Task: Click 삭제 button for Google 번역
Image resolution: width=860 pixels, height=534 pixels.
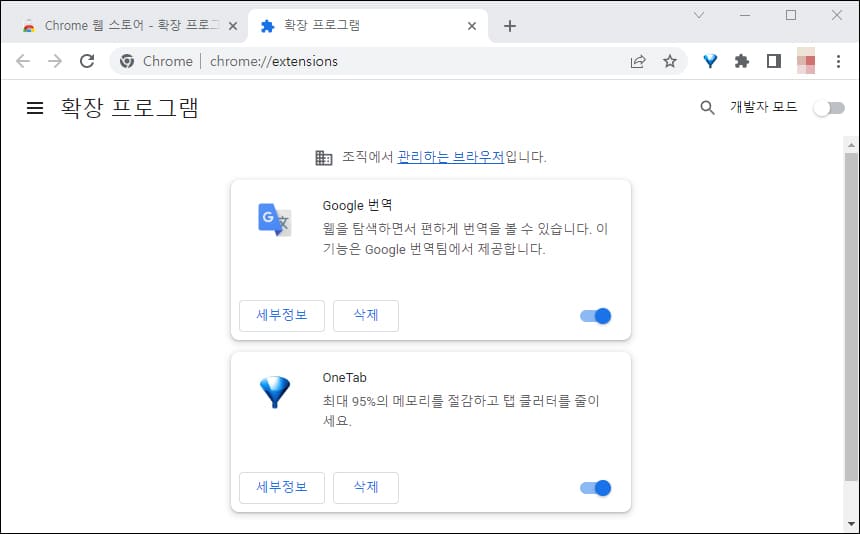Action: point(366,316)
